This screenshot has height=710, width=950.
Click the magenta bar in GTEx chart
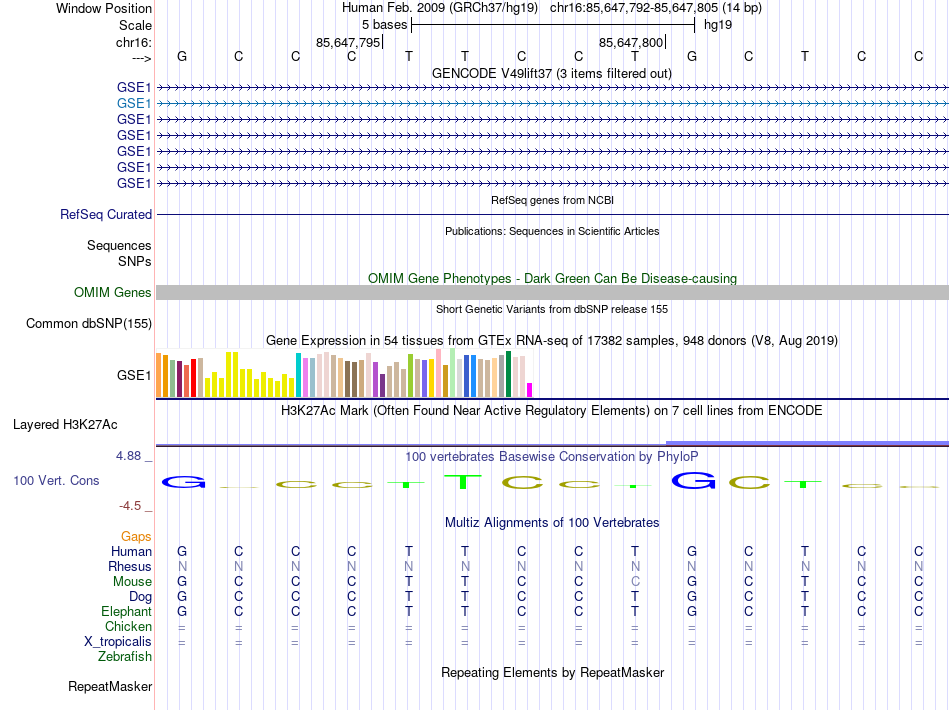[530, 390]
